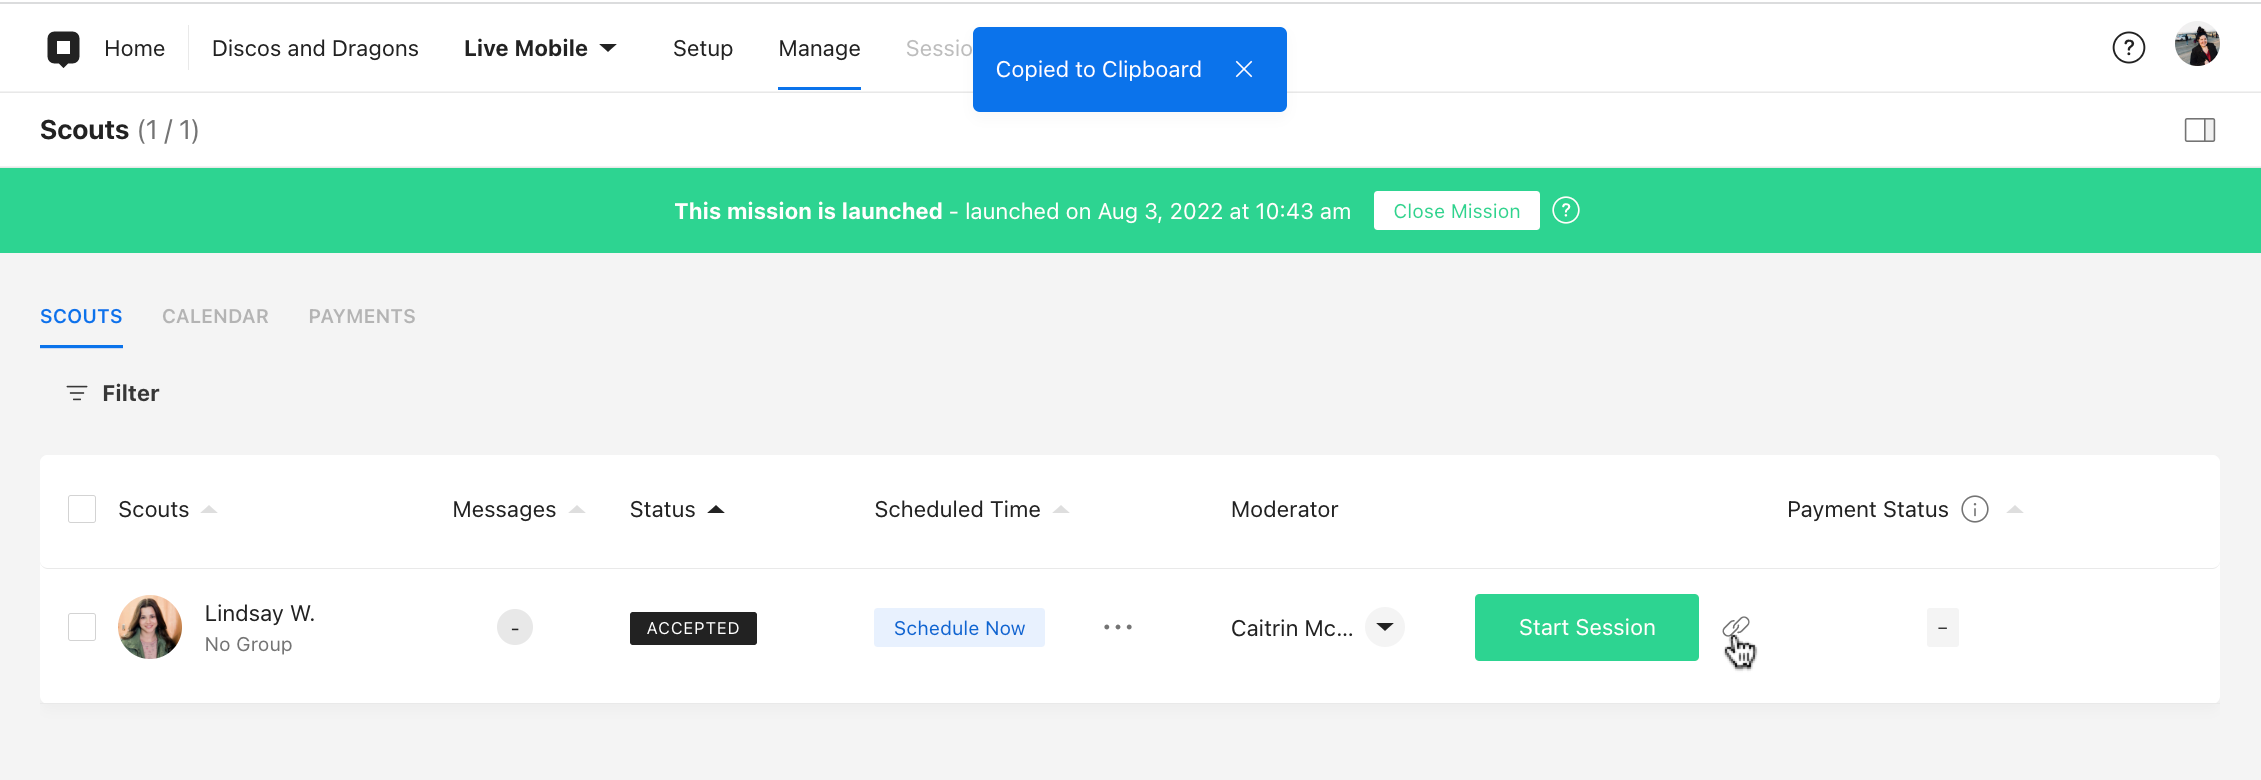Viewport: 2261px width, 780px height.
Task: Toggle the side panel layout icon
Action: pyautogui.click(x=2199, y=130)
